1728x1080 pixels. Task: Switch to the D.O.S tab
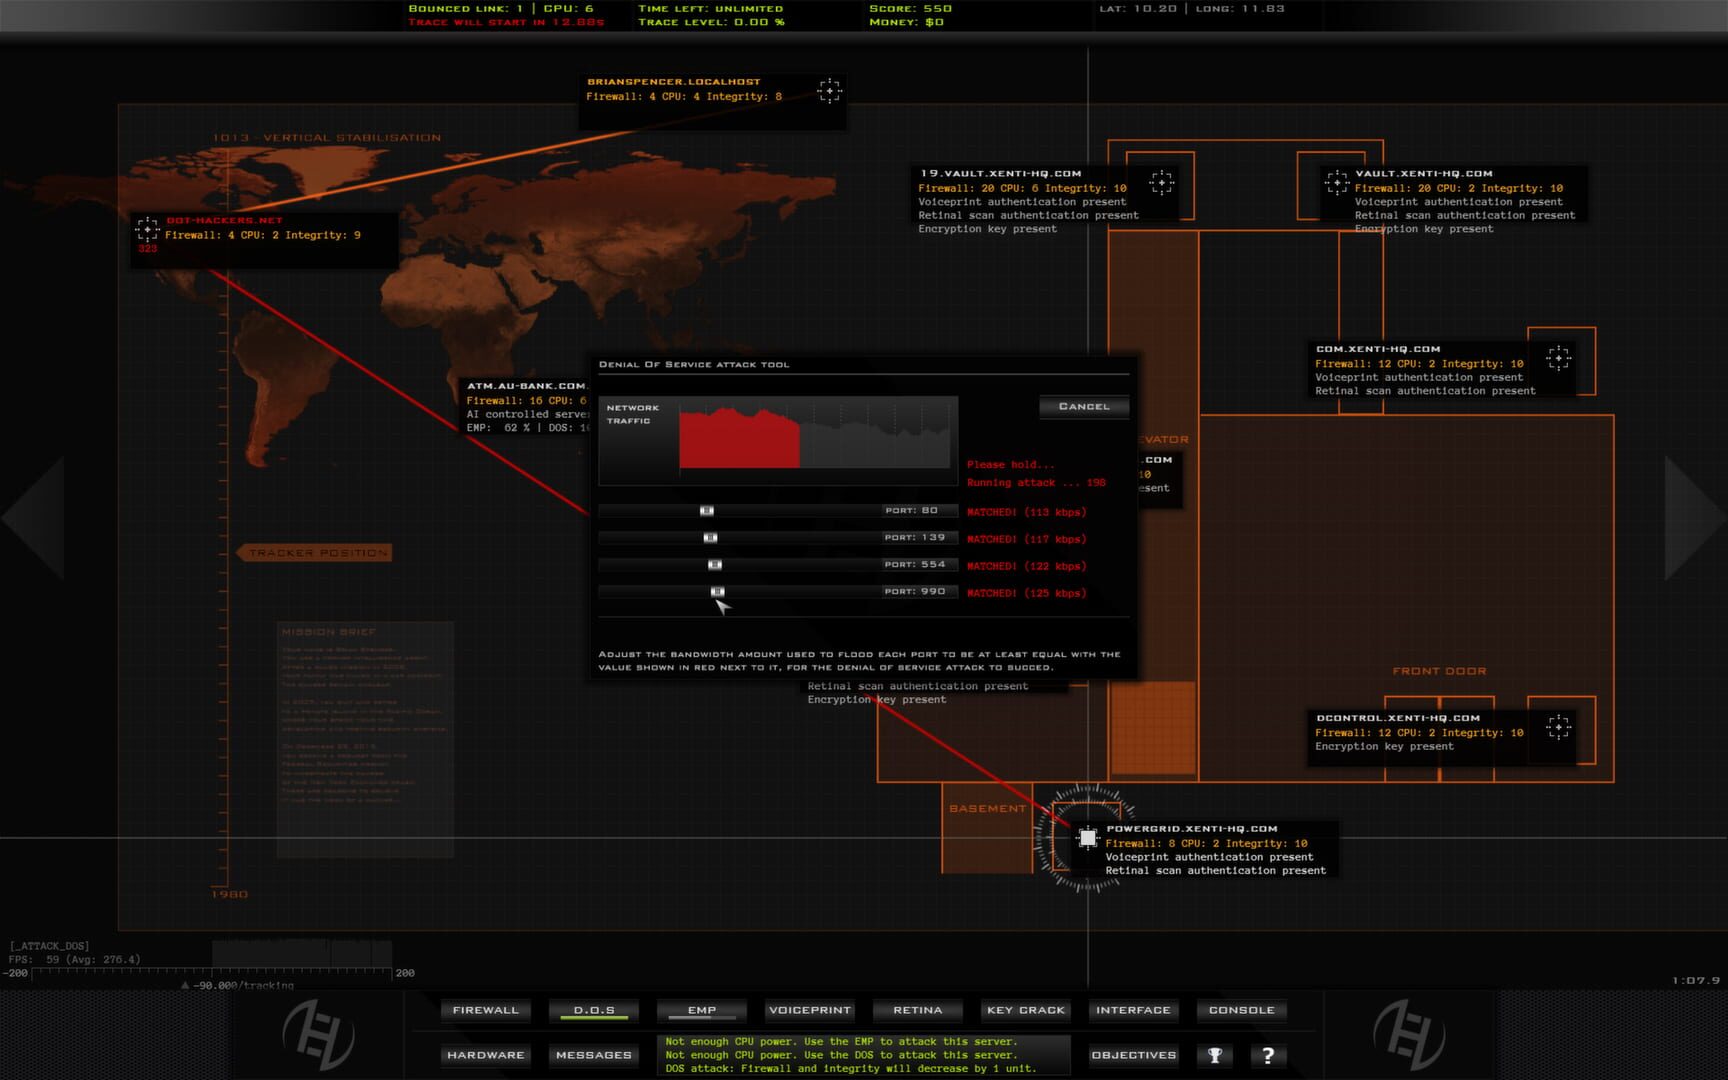click(x=593, y=1010)
